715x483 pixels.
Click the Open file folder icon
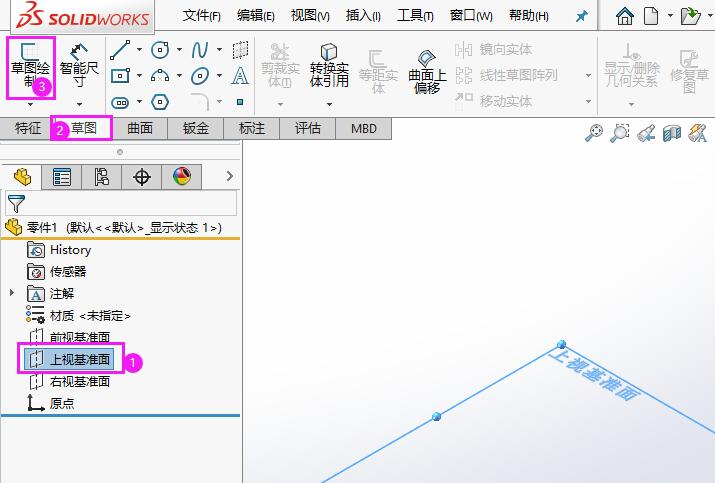690,16
